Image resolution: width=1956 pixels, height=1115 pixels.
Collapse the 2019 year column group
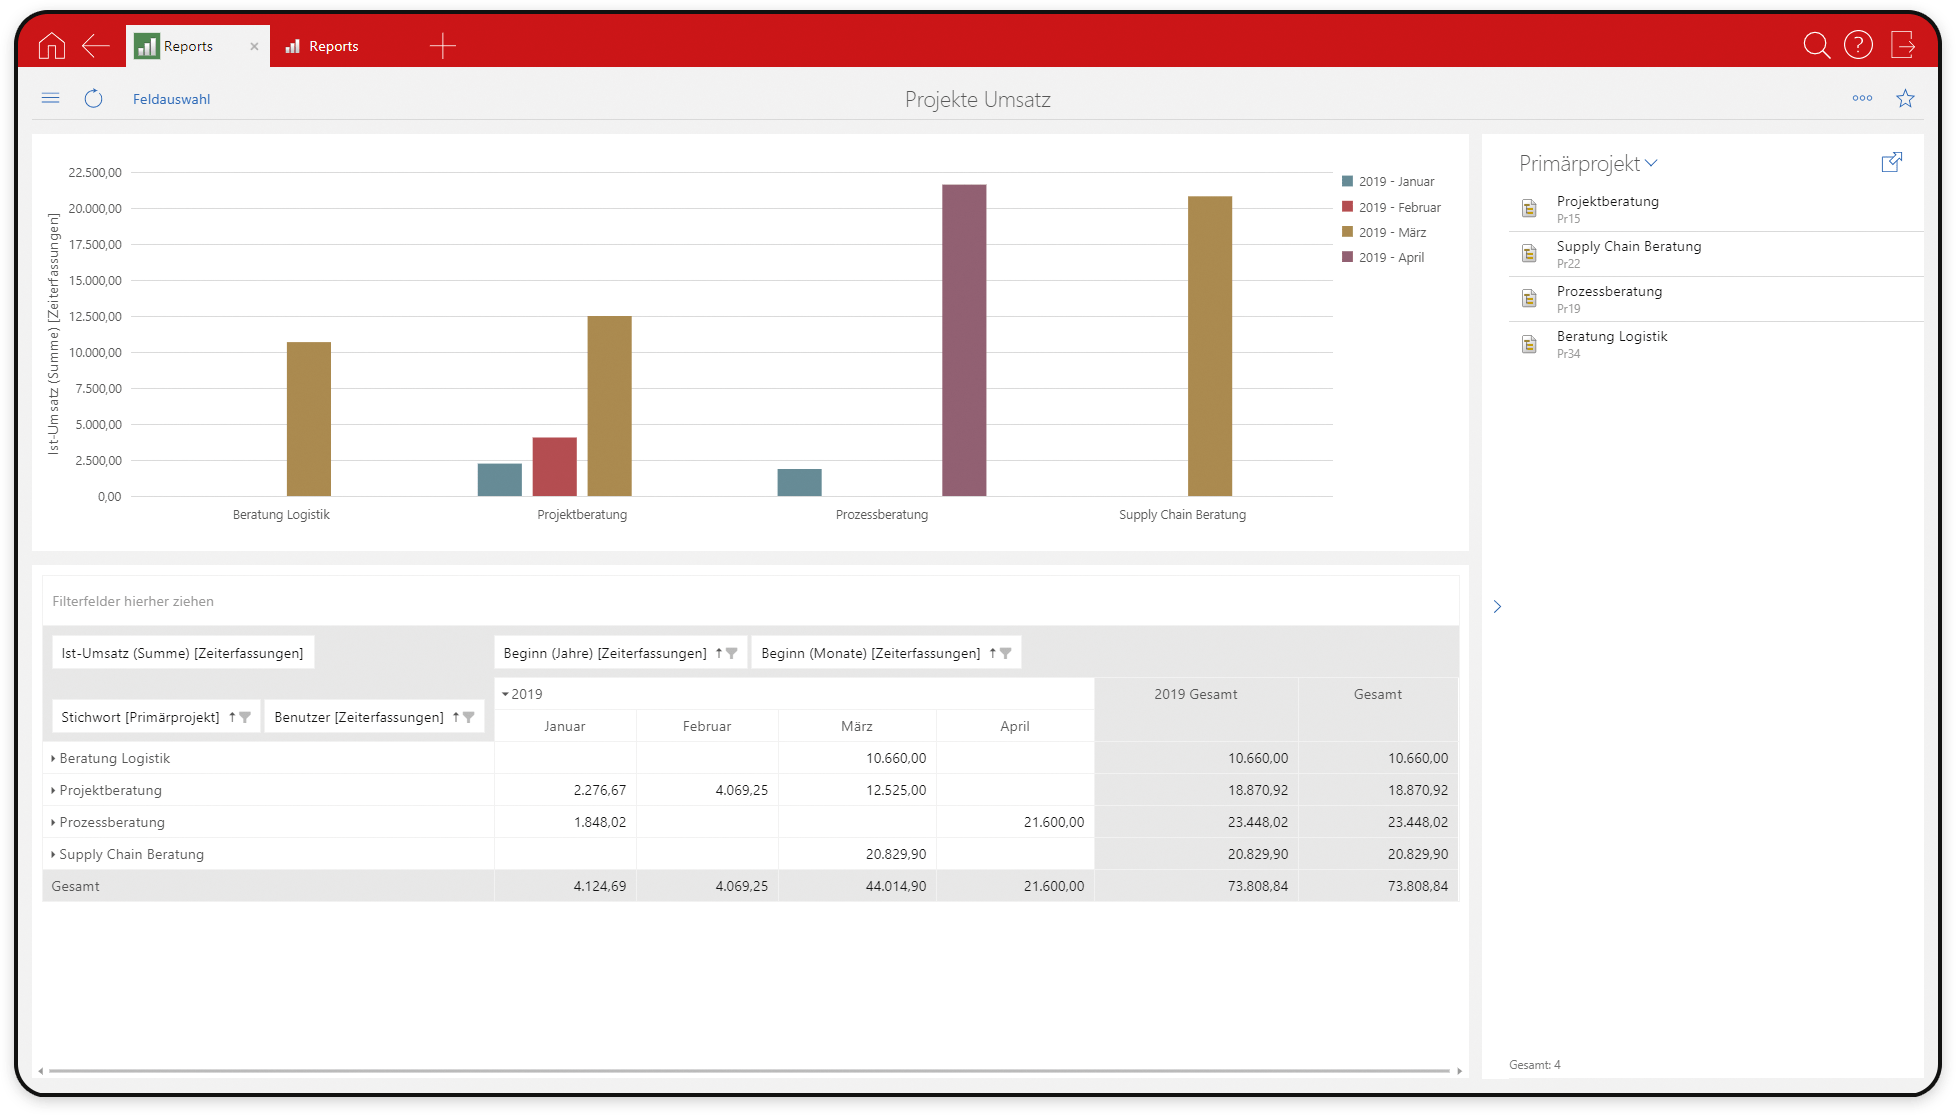pos(505,694)
